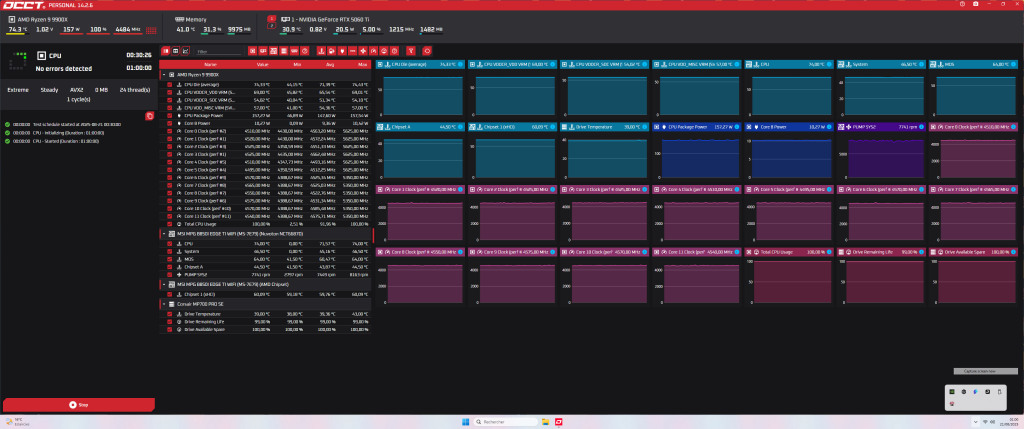This screenshot has height=429, width=1024.
Task: Collapse the MSI board Nuvoton sensor group
Action: pos(164,233)
